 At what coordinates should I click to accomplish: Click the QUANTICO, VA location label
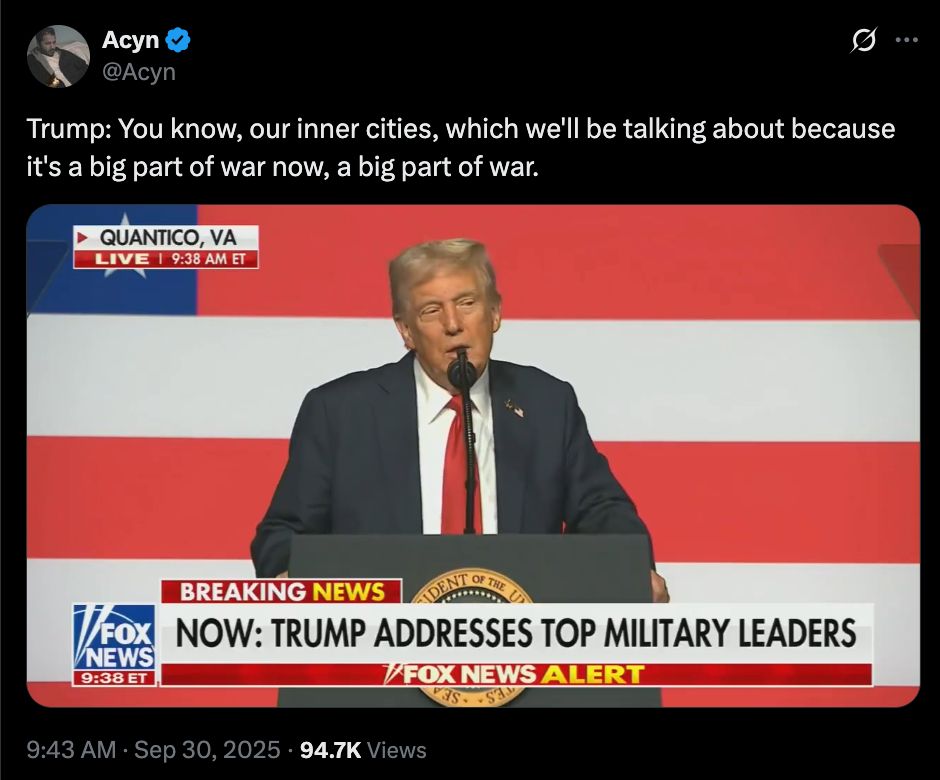(x=167, y=237)
